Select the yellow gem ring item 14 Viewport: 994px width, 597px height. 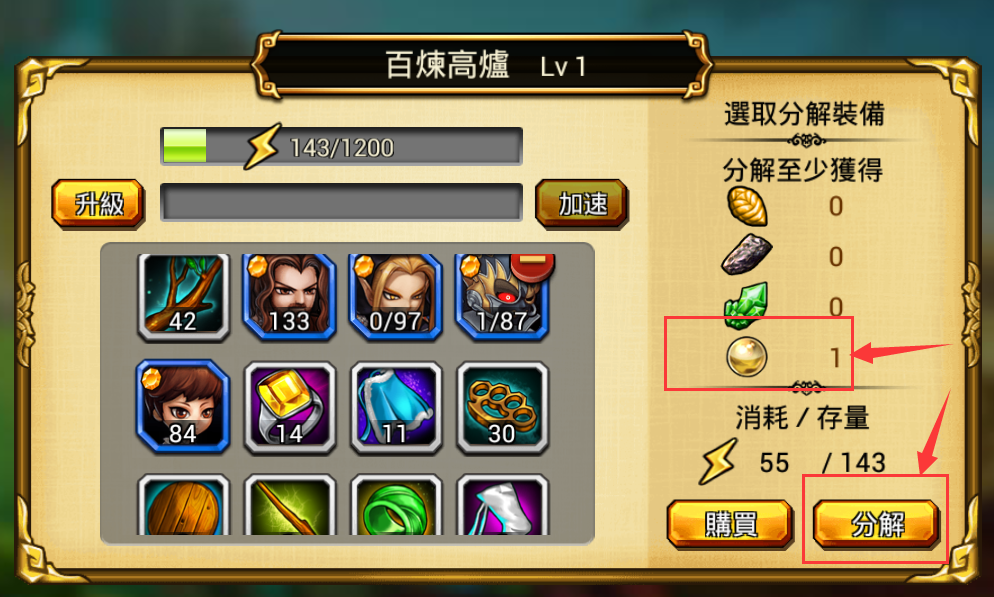click(290, 408)
